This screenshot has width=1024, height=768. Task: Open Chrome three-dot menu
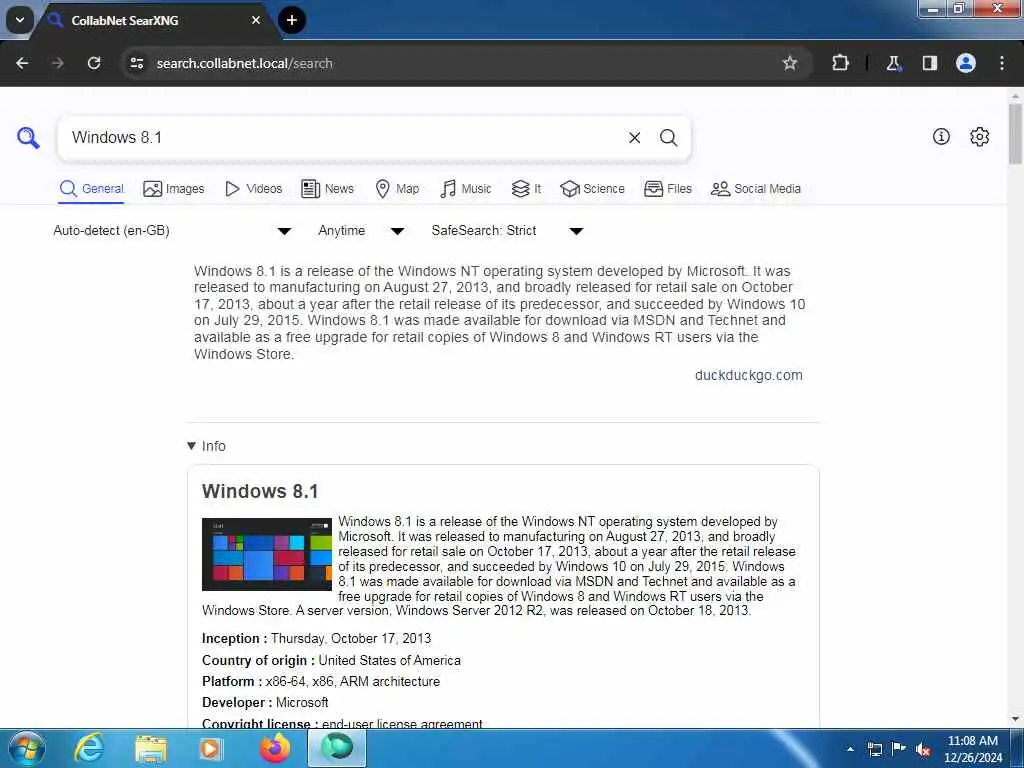coord(1002,63)
